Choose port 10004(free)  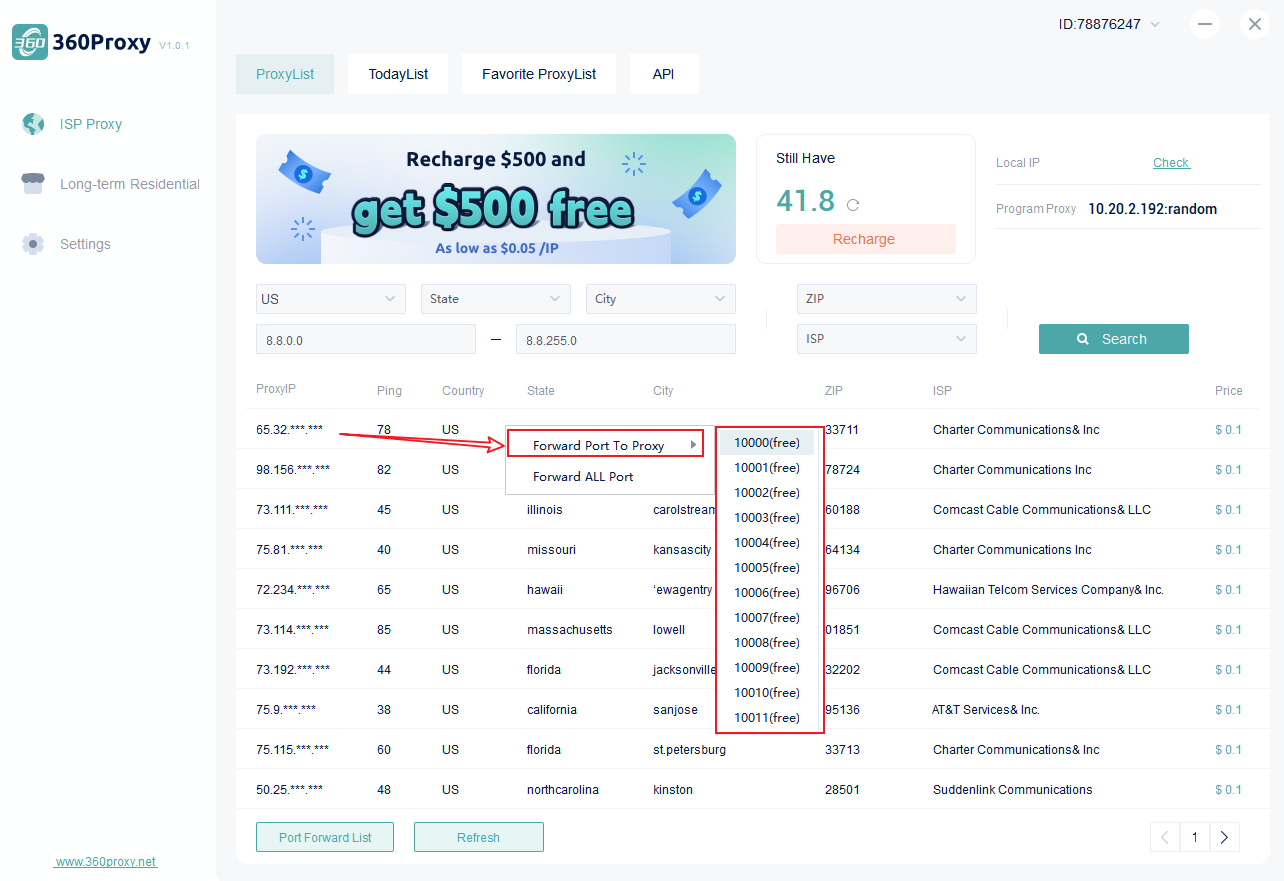[x=767, y=542]
